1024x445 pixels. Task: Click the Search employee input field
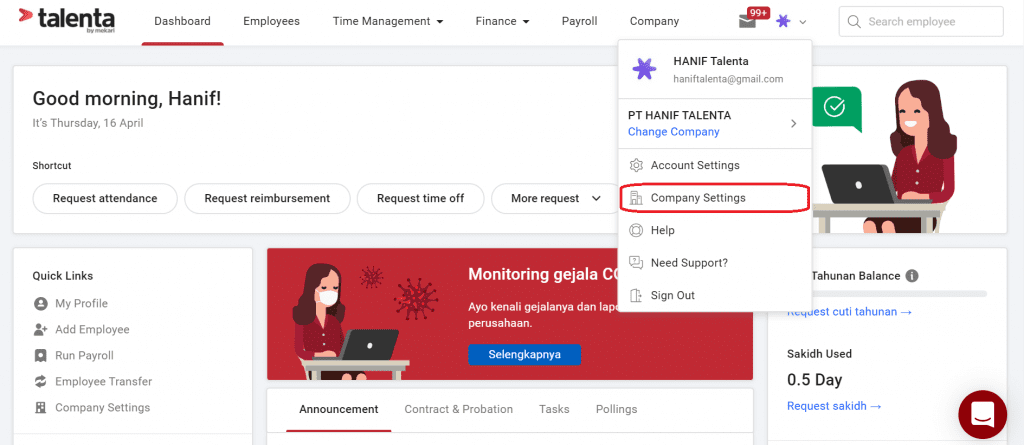[921, 22]
